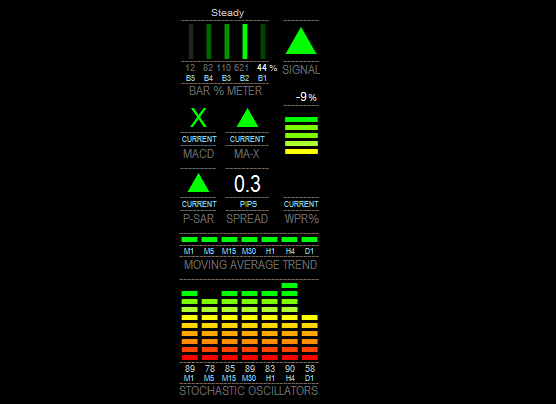The height and width of the screenshot is (404, 556).
Task: Click 'H4' label under moving average trend
Action: [x=290, y=251]
